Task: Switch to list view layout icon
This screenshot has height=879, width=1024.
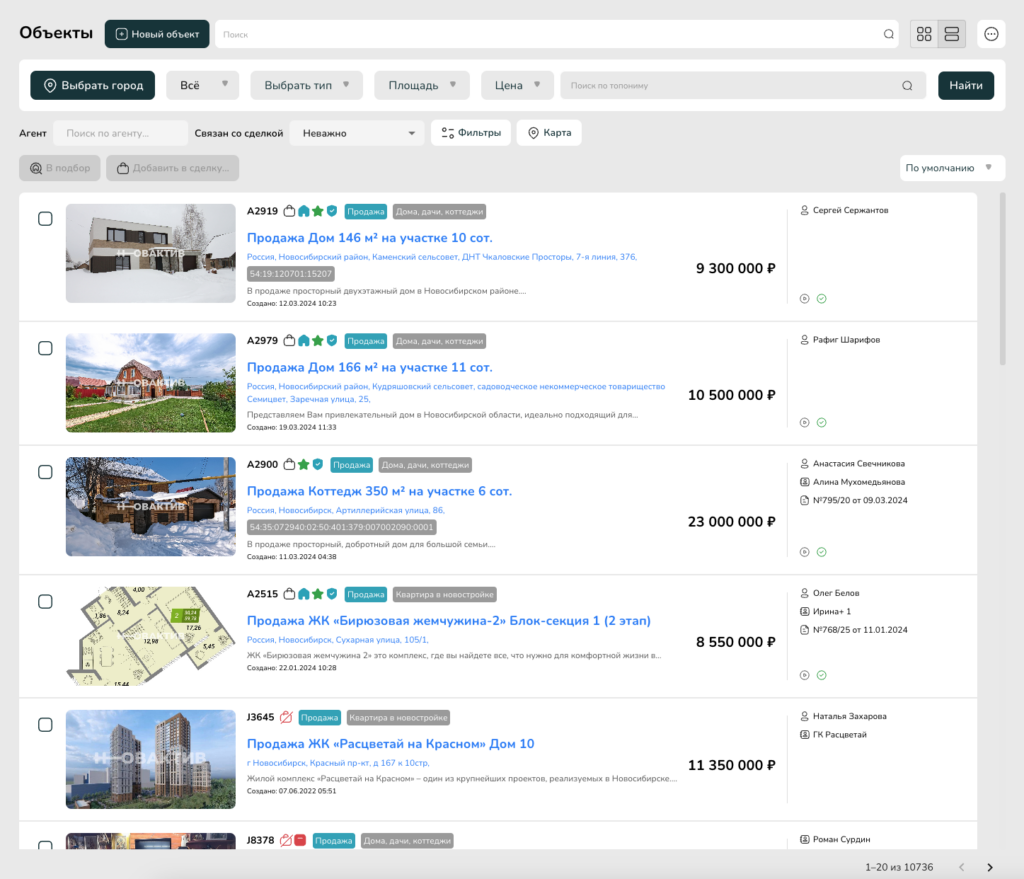Action: (952, 34)
